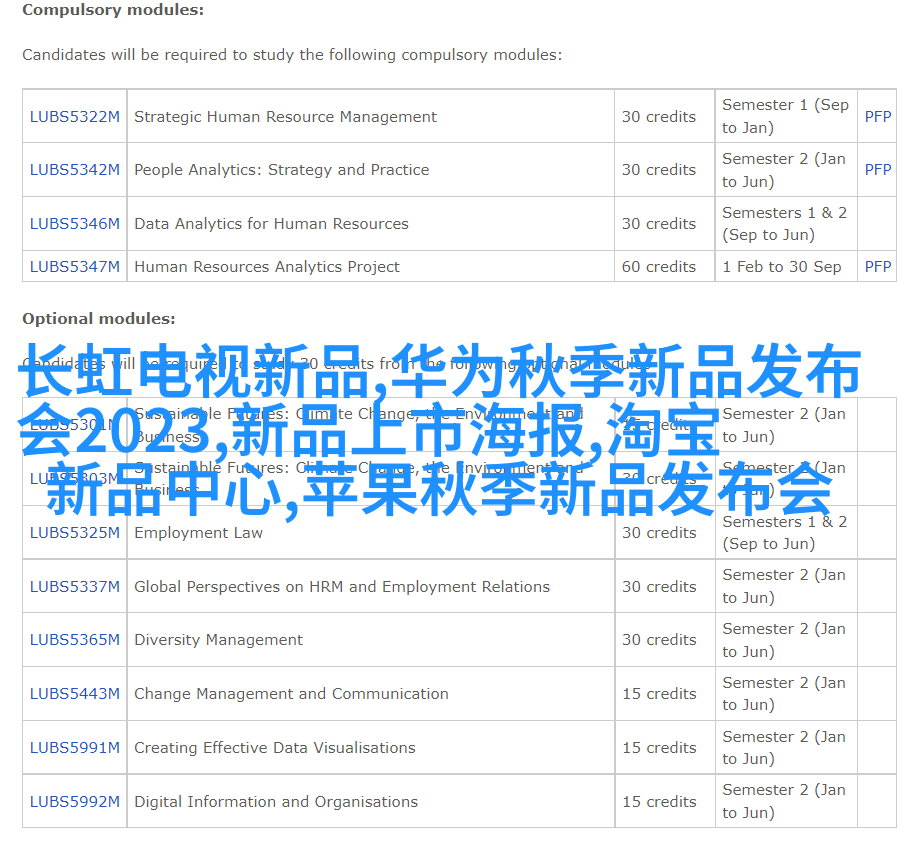Open the LUBS5347M module link
This screenshot has height=845, width=916.
(75, 266)
